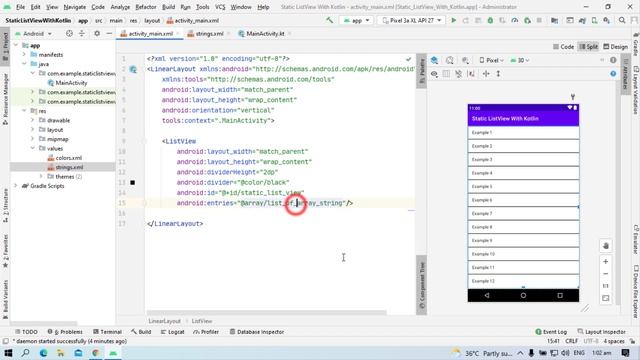Expand the Gradle Scripts node
Viewport: 640px width, 360px height.
pos(16,186)
